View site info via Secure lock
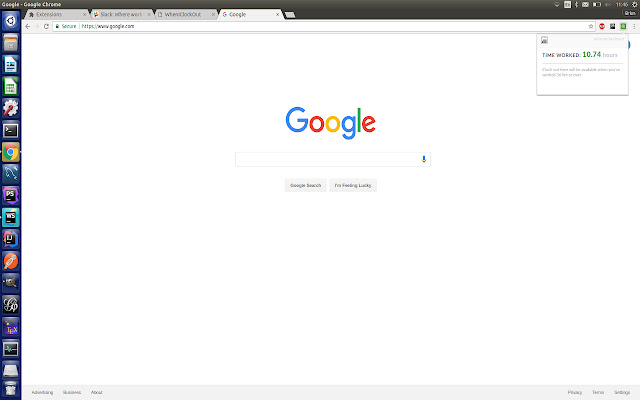 click(66, 26)
